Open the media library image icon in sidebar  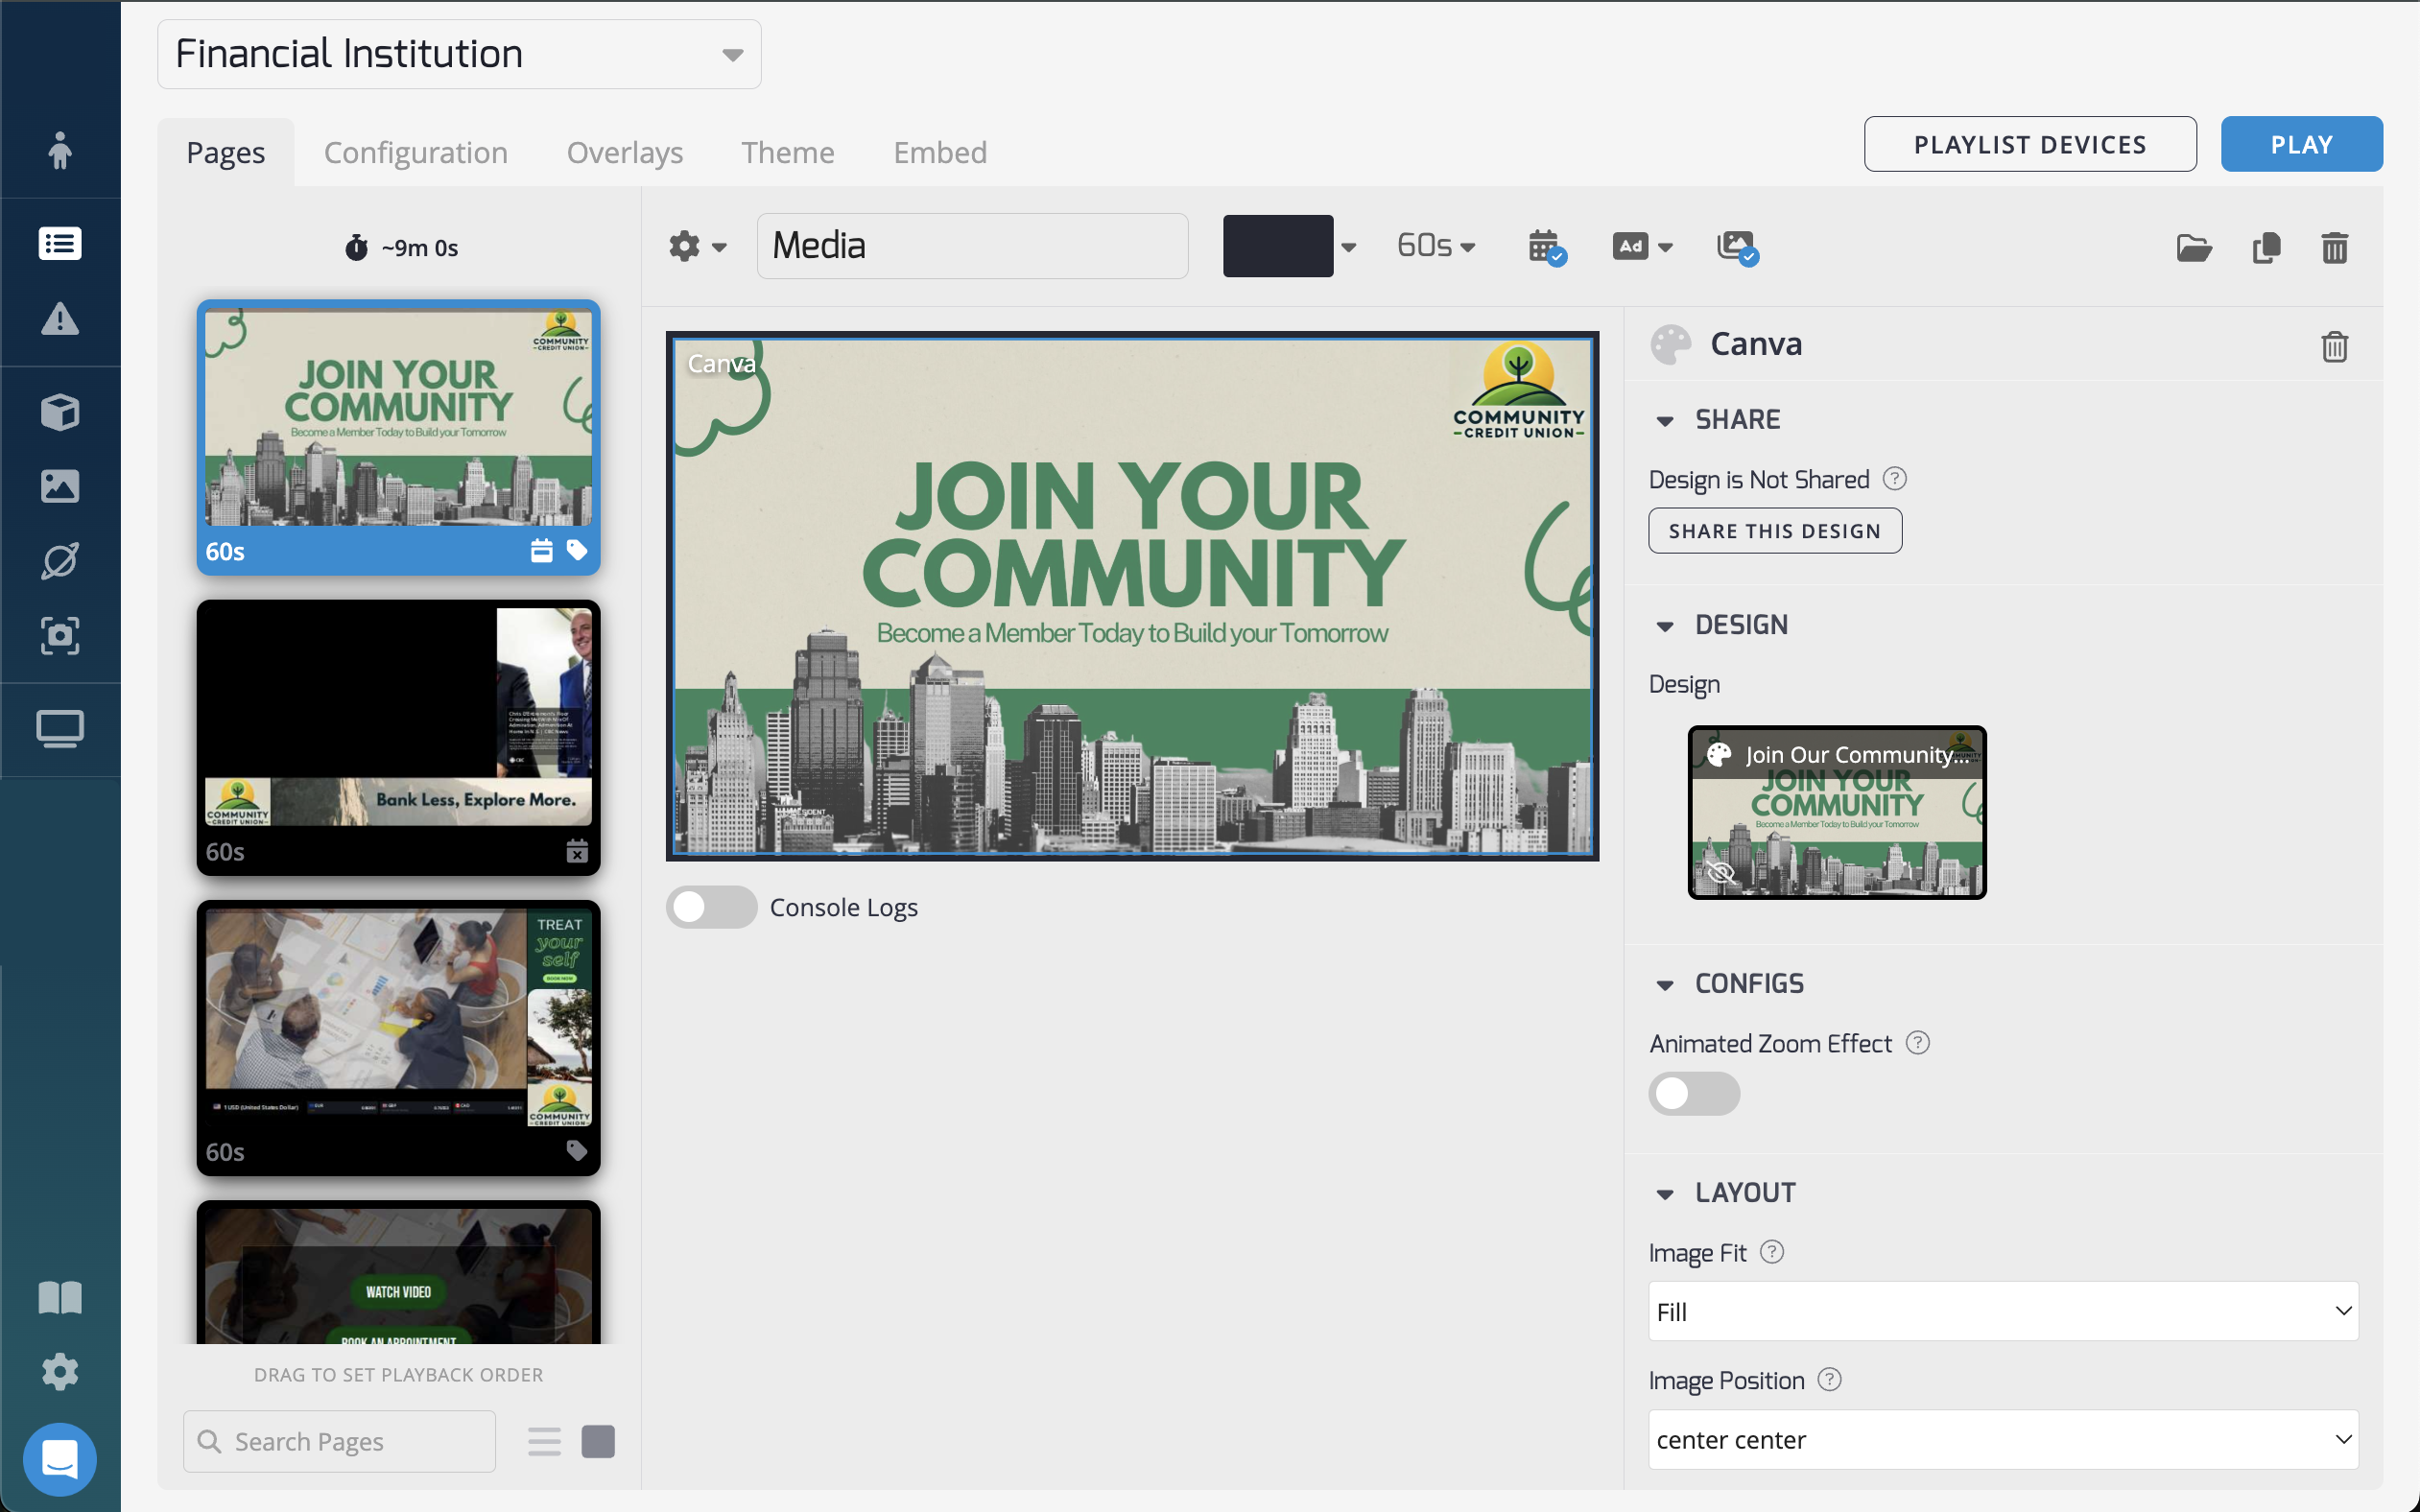coord(59,487)
